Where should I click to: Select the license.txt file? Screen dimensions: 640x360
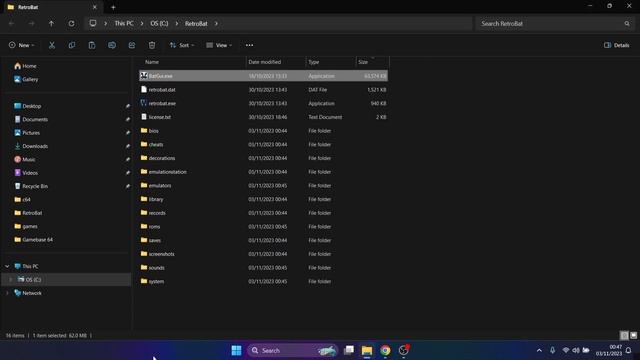[x=263, y=117]
